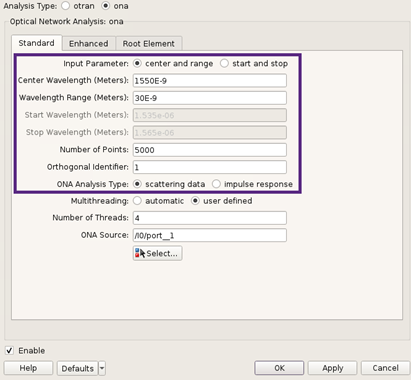Click the 'Number of Threads:' label

point(90,218)
